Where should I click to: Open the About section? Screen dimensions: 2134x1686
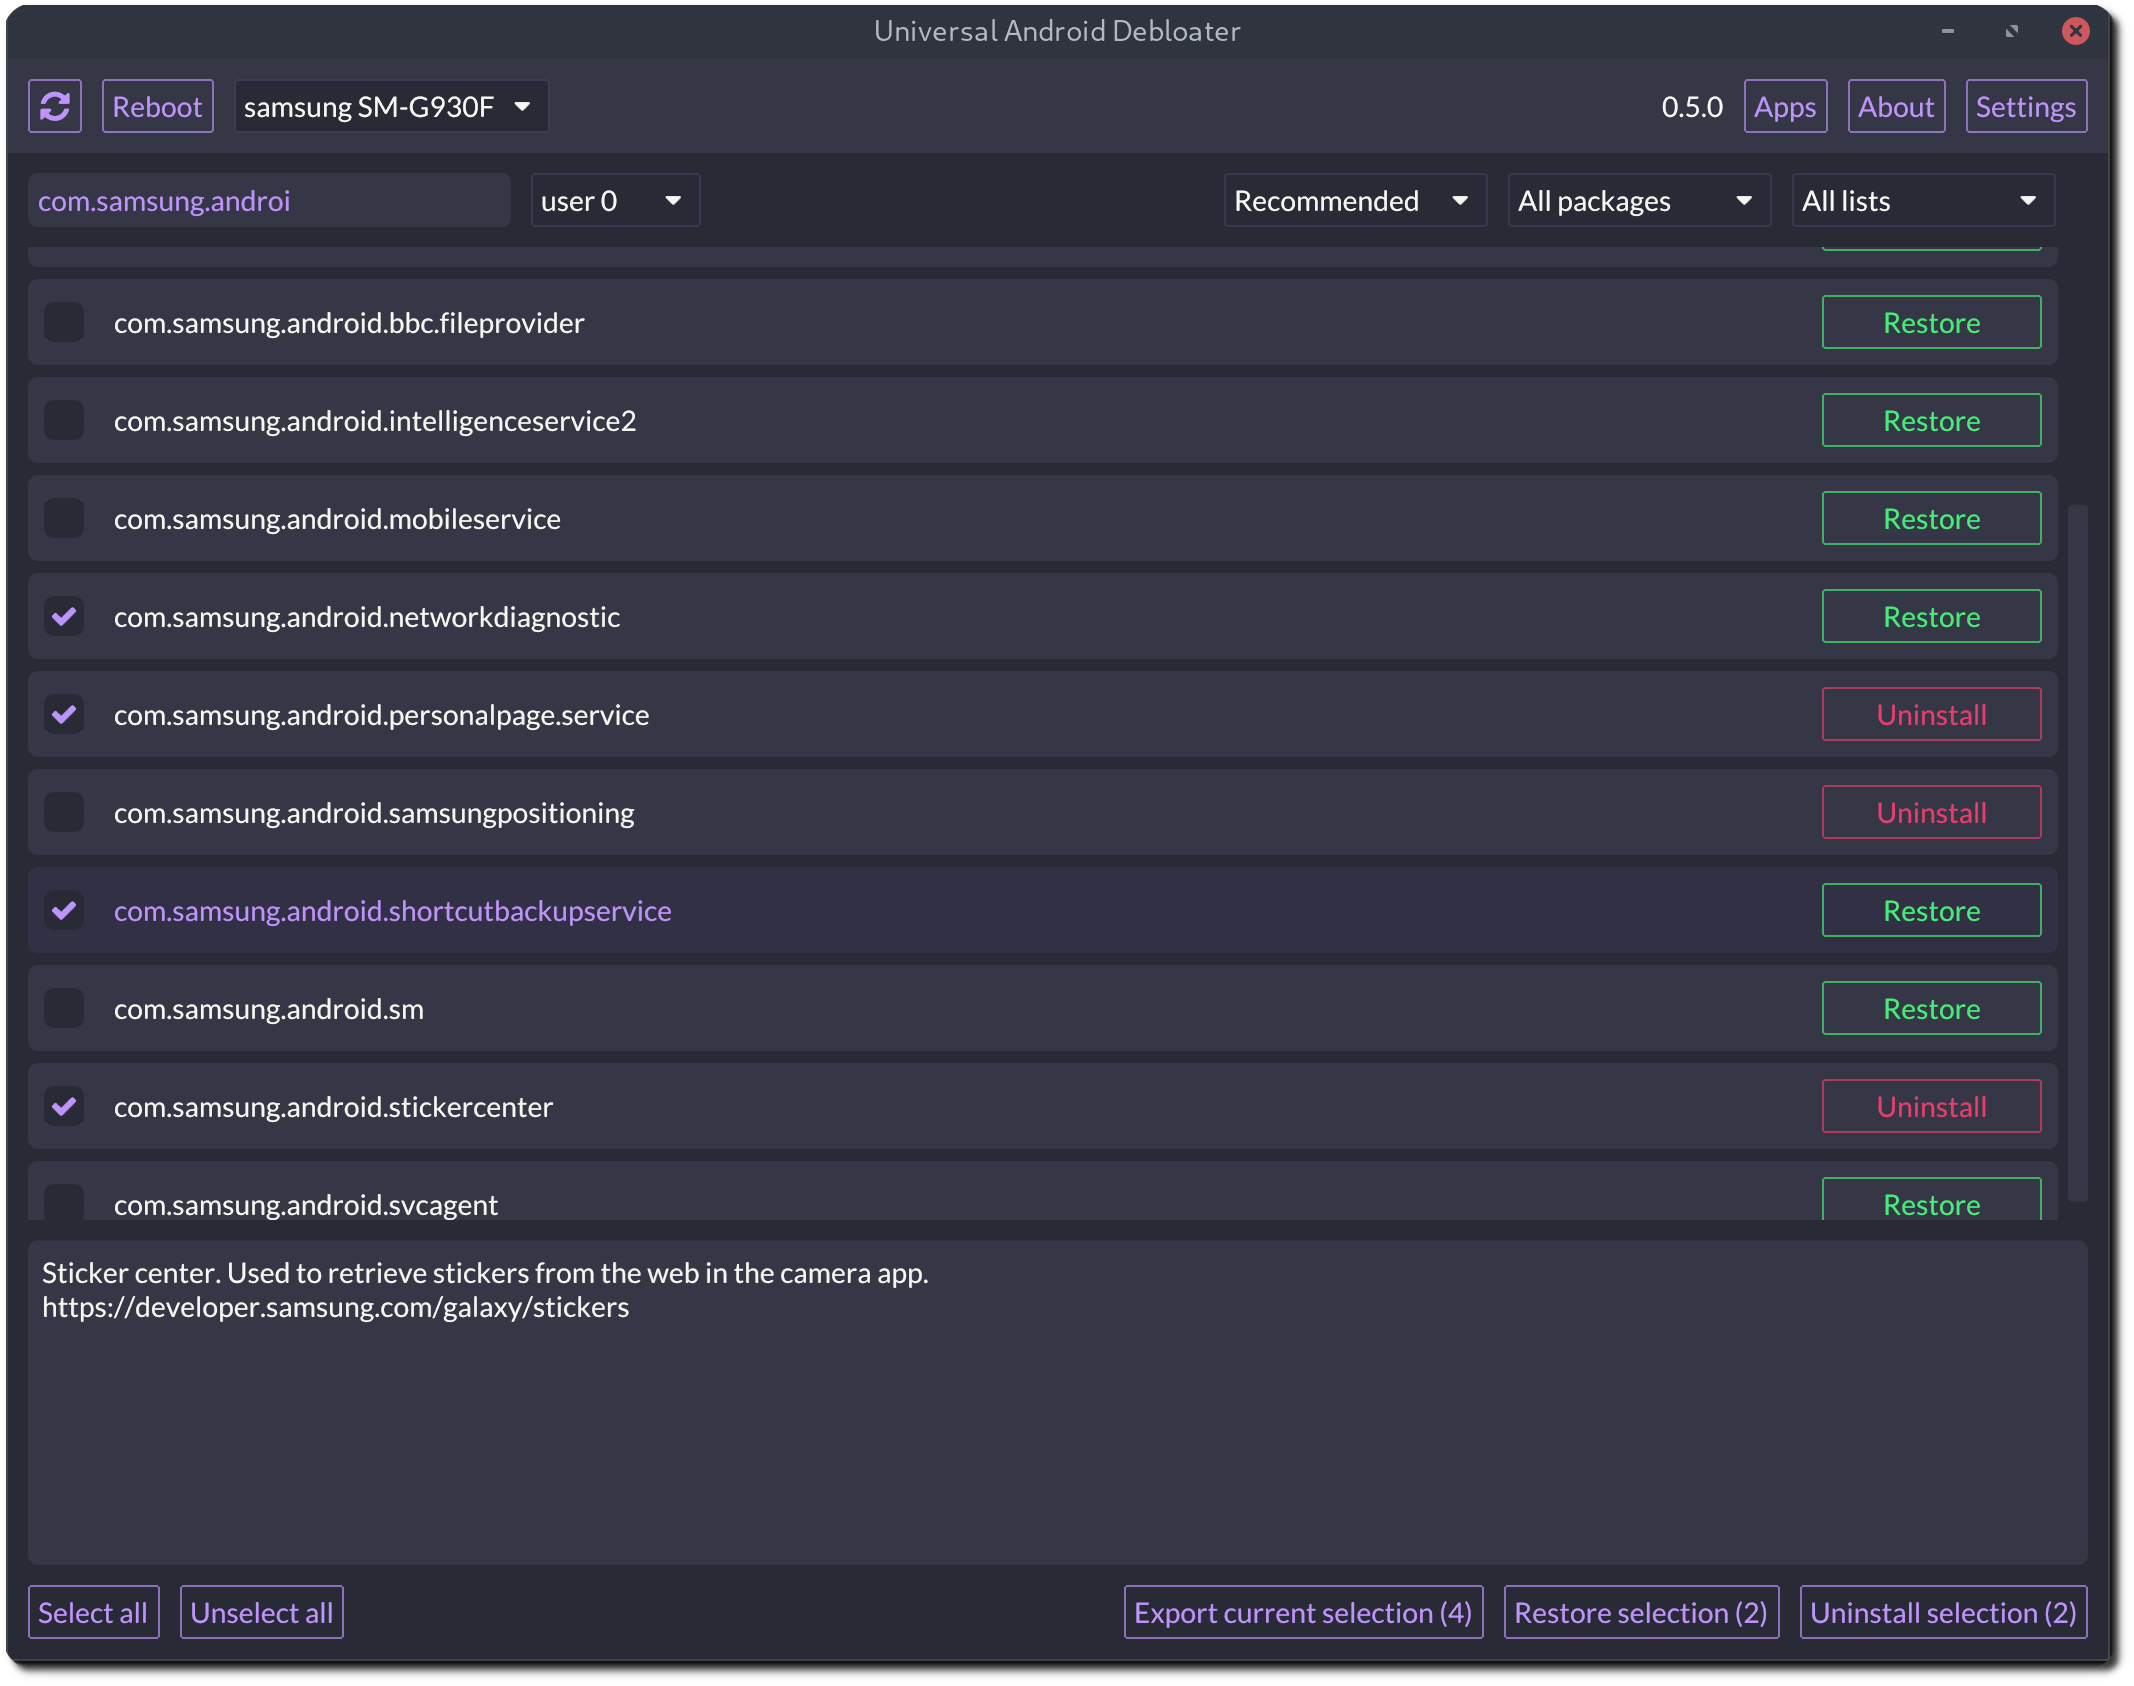[x=1895, y=106]
